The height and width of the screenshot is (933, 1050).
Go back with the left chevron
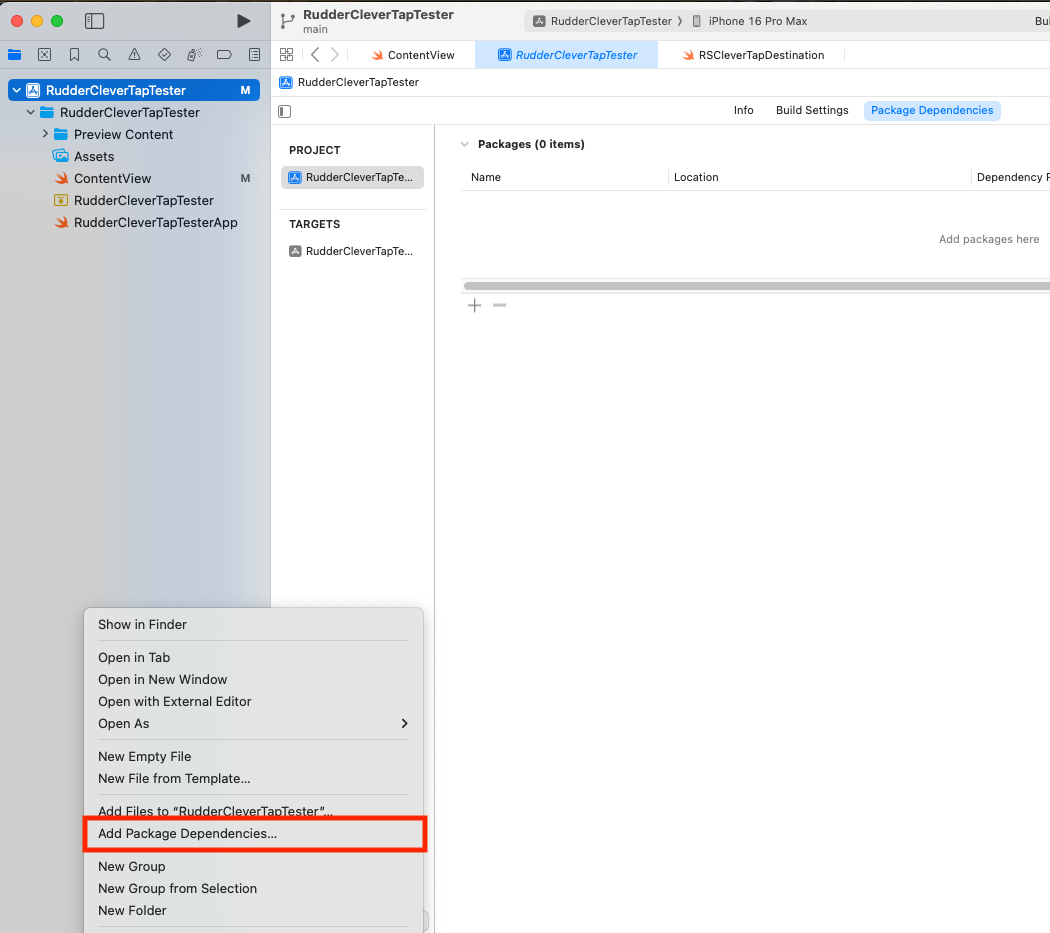point(315,54)
